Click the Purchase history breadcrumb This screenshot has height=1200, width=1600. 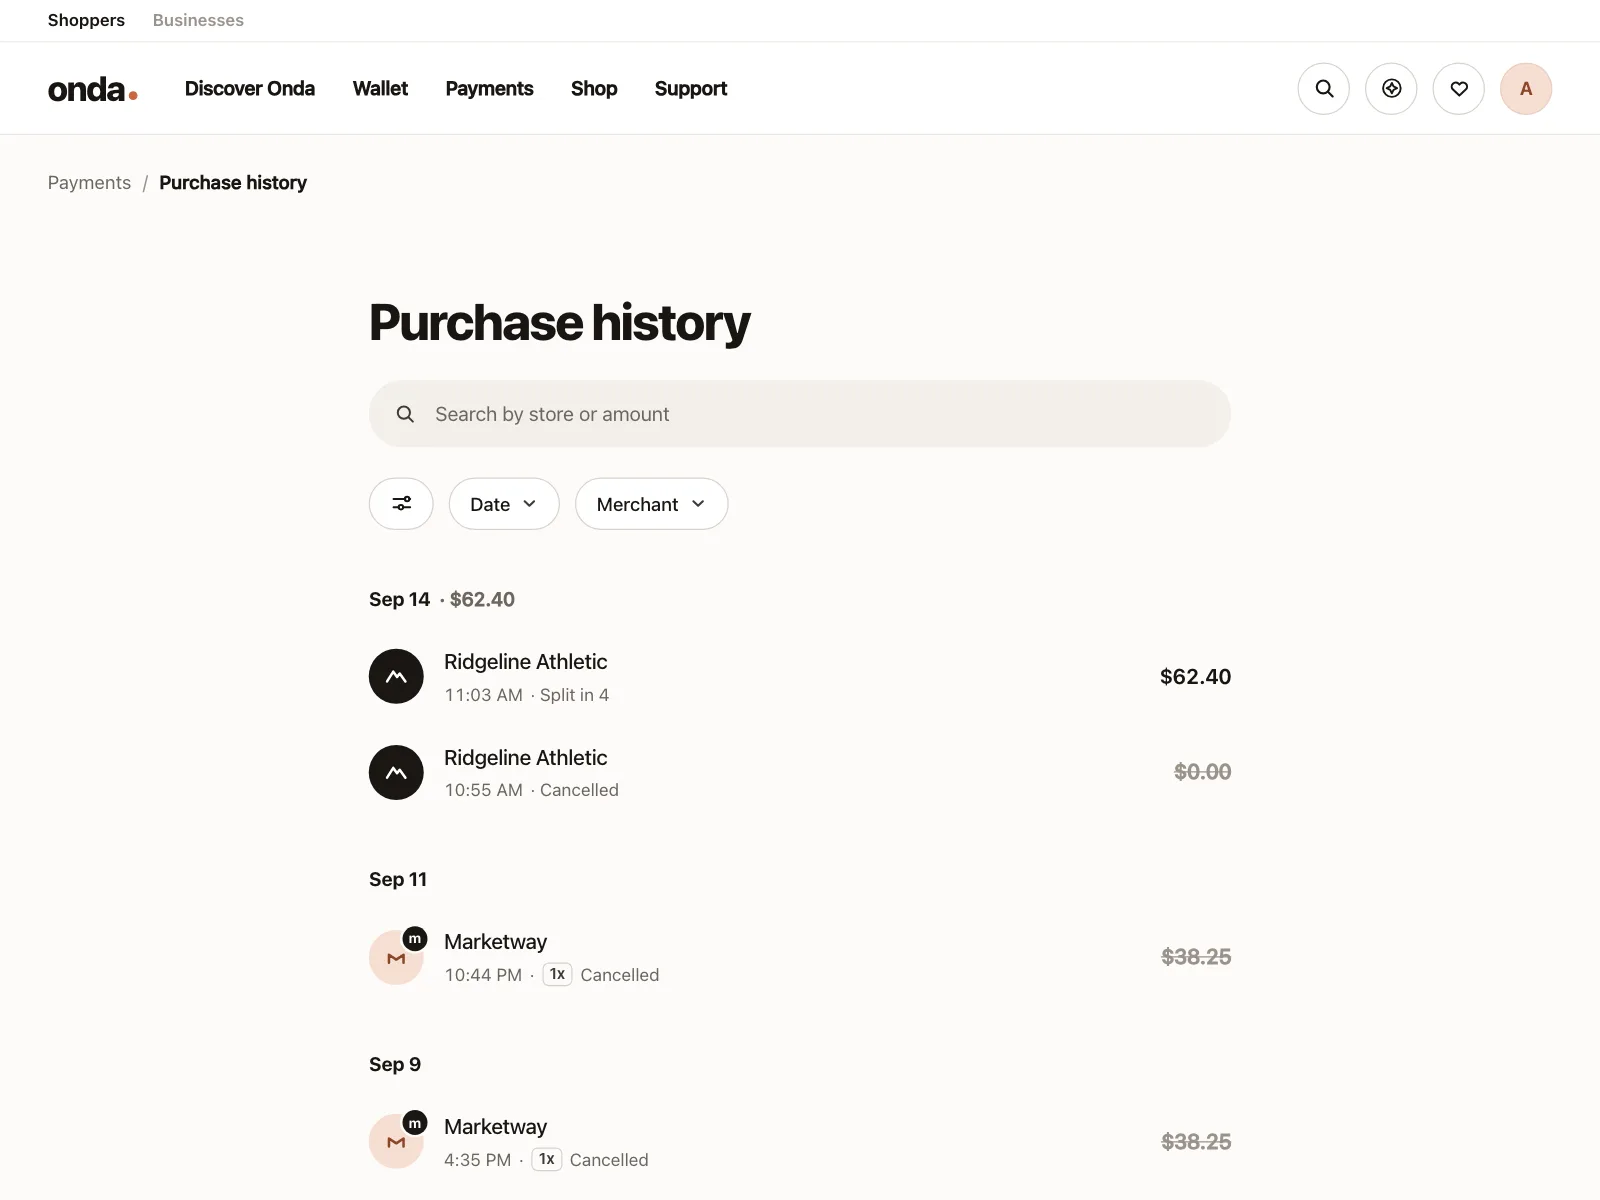[x=233, y=183]
